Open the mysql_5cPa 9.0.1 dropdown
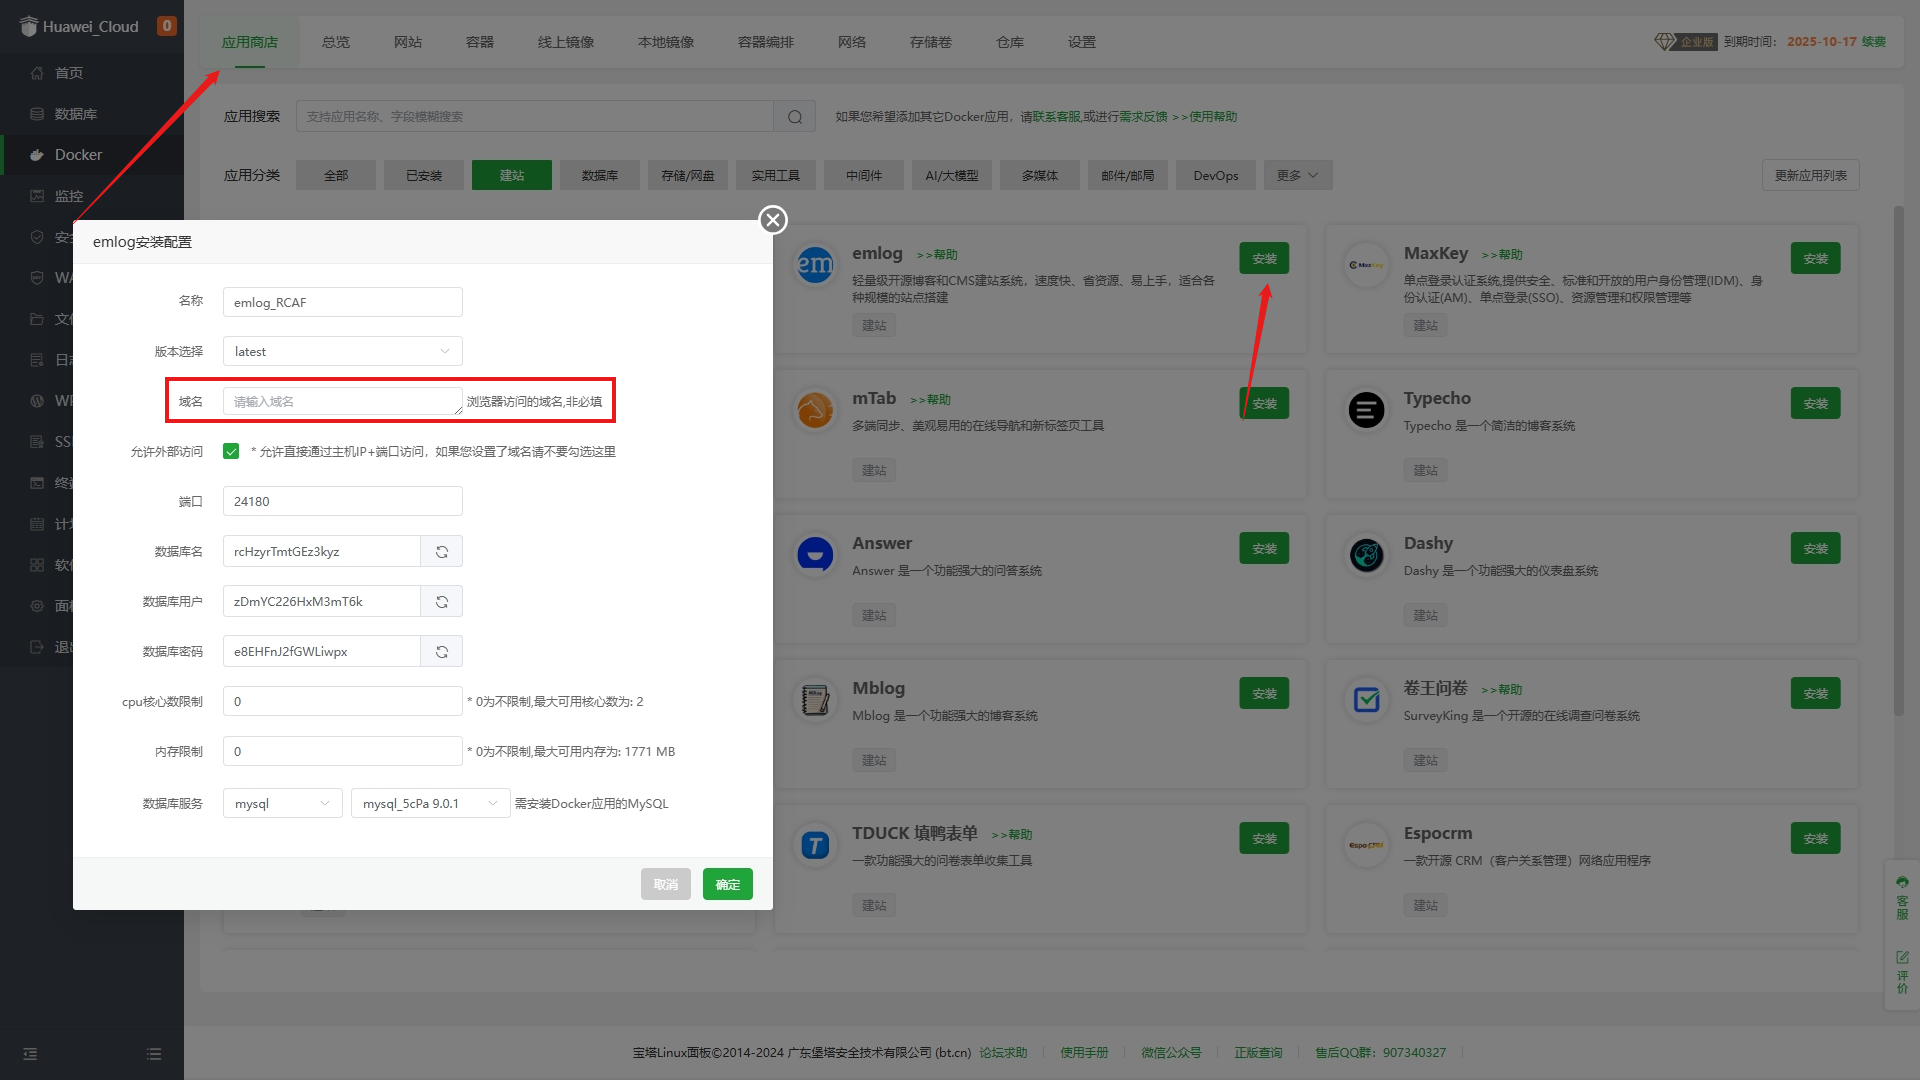1920x1080 pixels. pos(431,804)
